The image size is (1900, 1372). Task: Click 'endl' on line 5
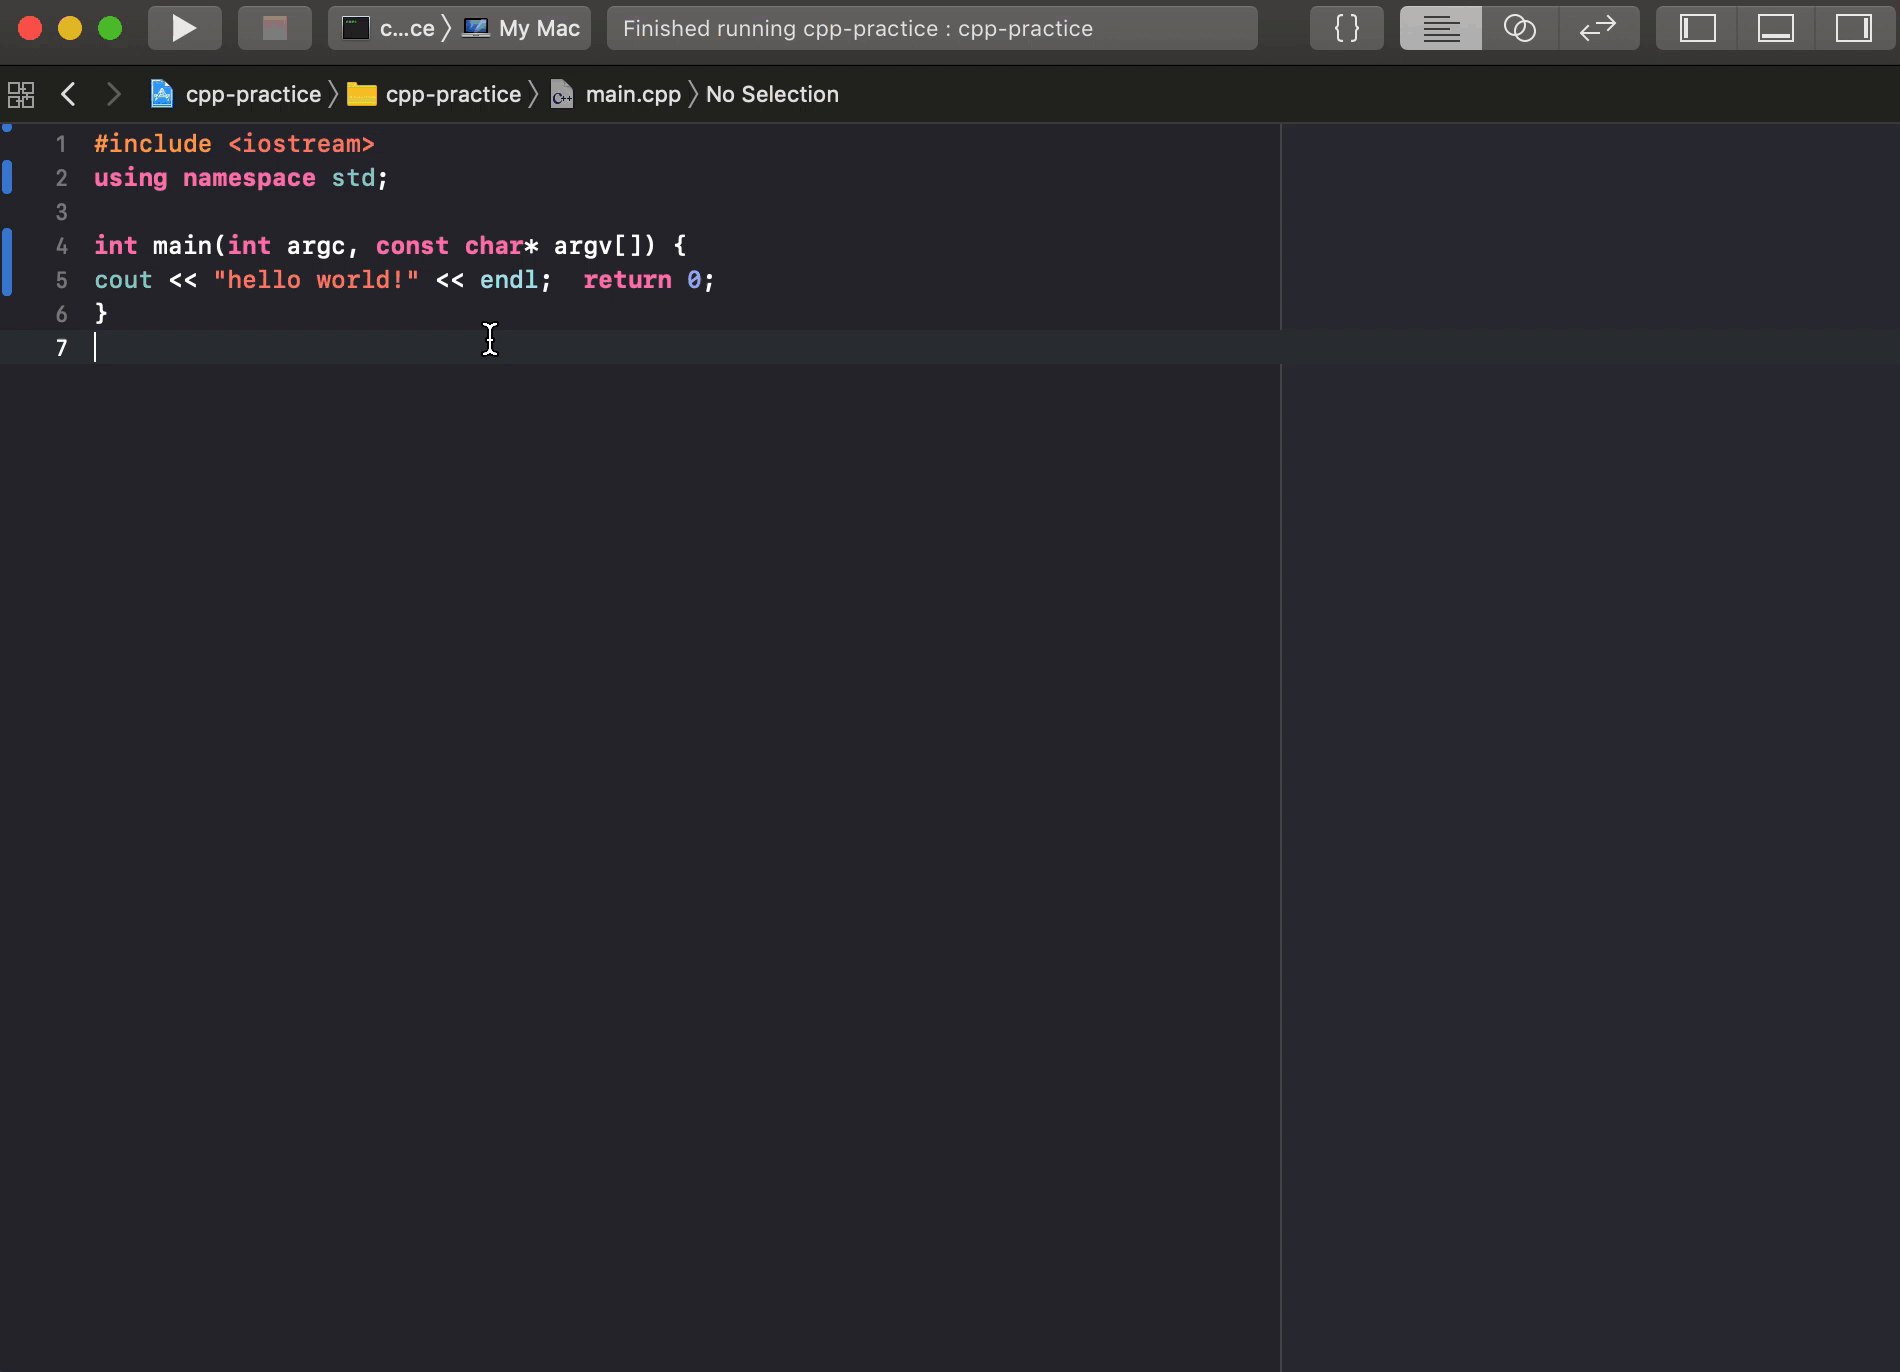(509, 280)
